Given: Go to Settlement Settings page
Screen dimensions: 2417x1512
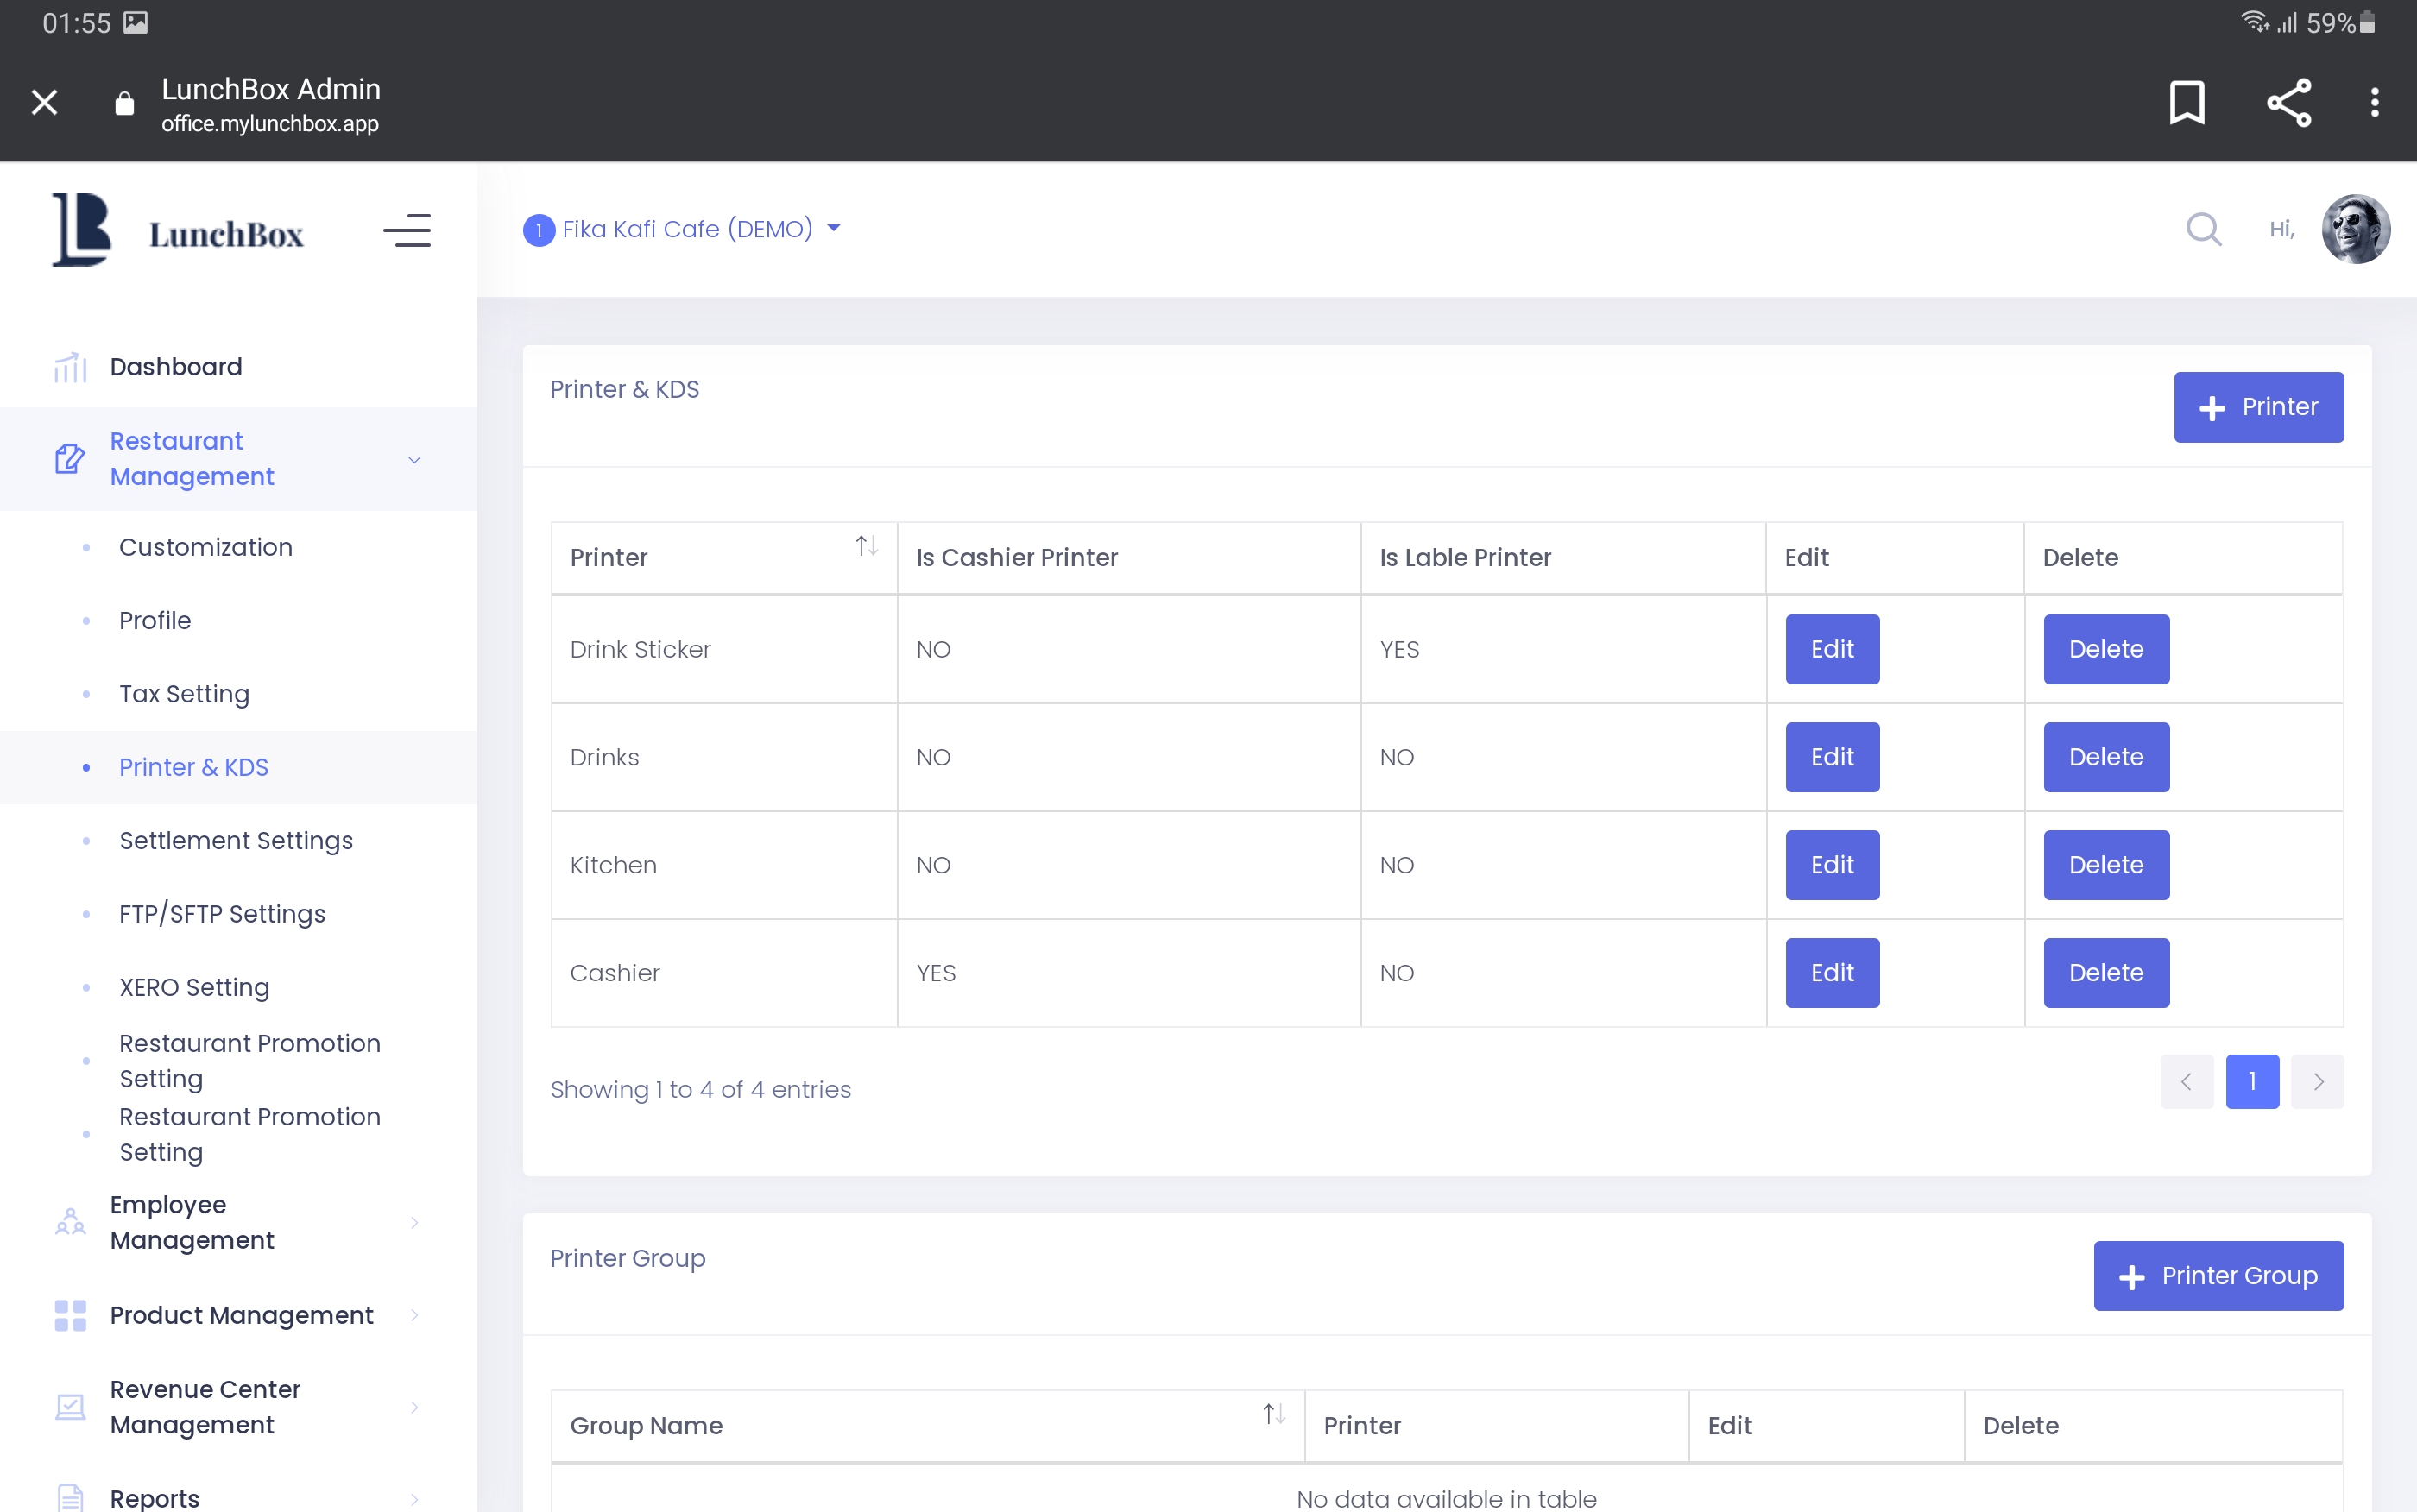Looking at the screenshot, I should coord(236,840).
